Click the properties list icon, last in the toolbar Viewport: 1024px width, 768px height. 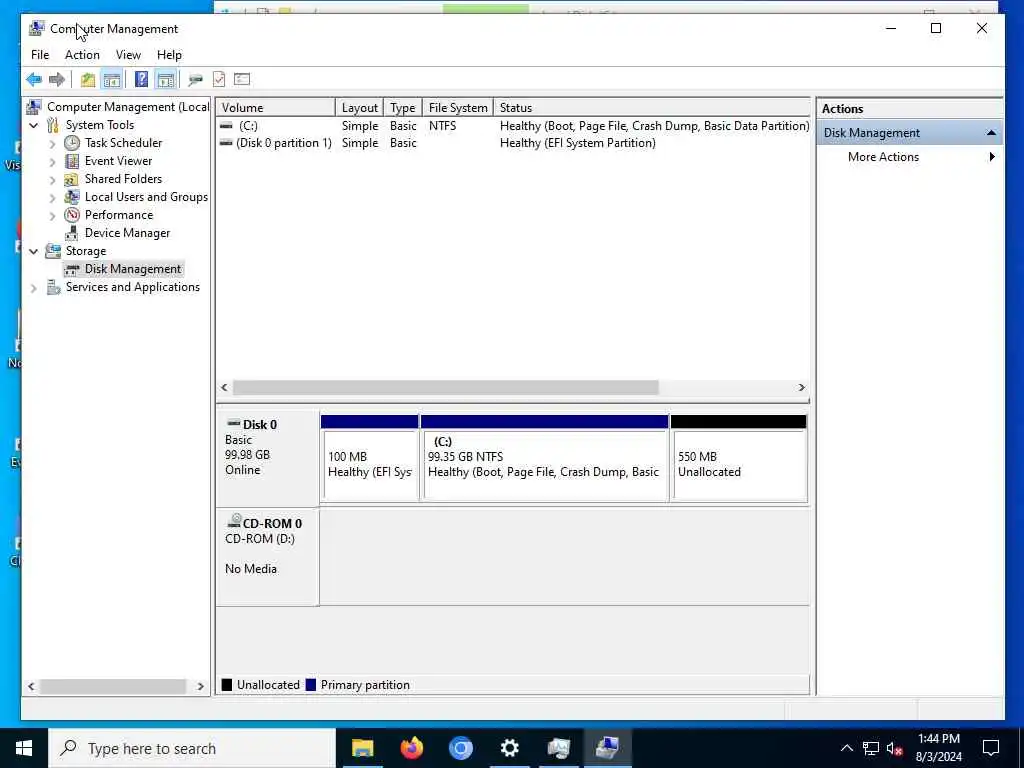pyautogui.click(x=242, y=80)
